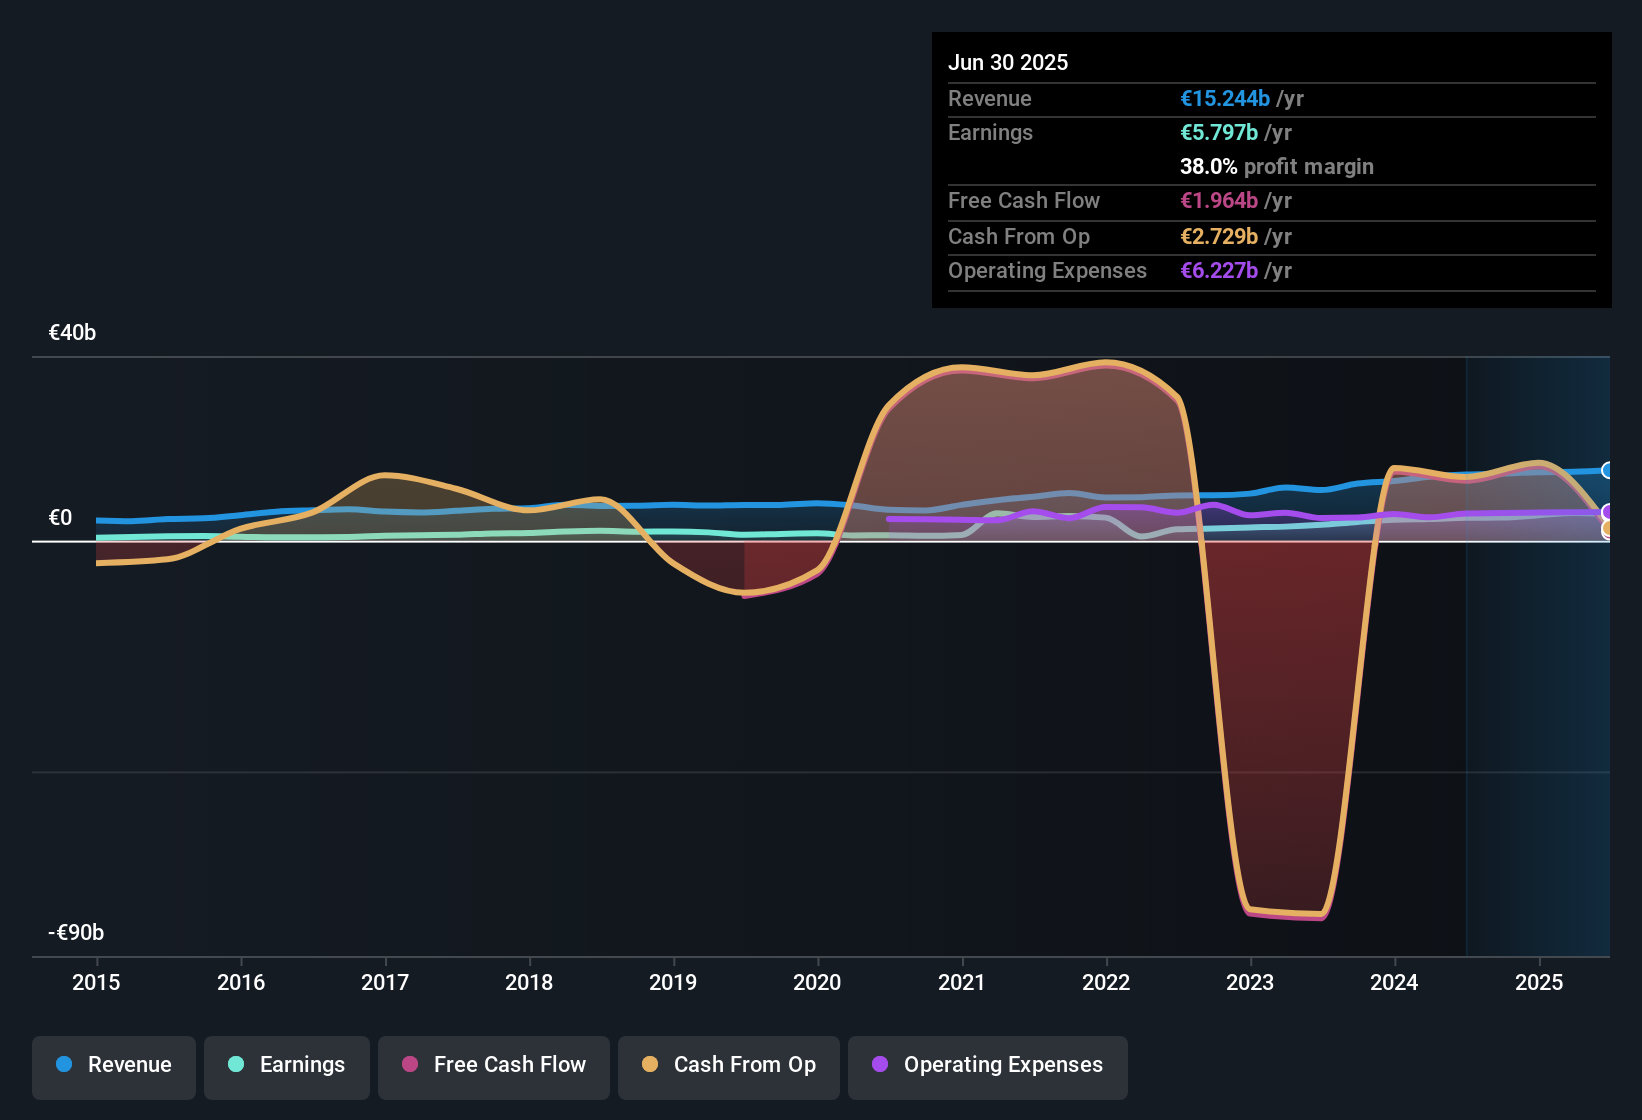Open the Cash From Op legend filter
1642x1120 pixels.
click(x=728, y=1065)
